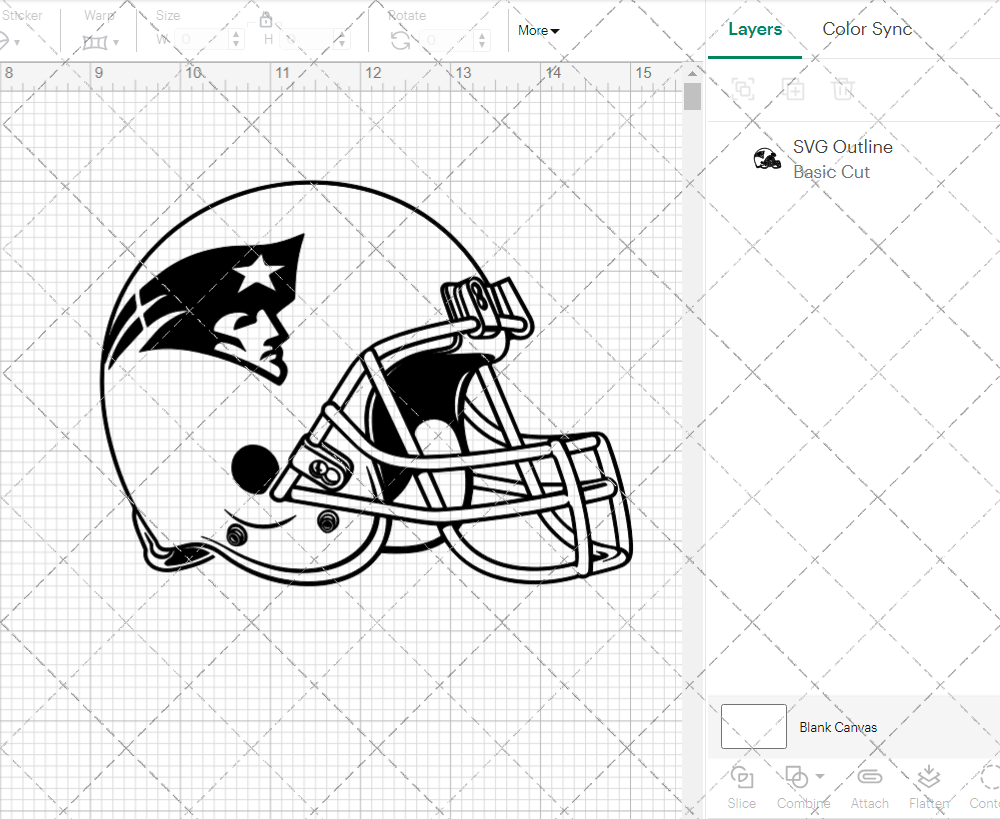Select the Blank Canvas swatch
The height and width of the screenshot is (819, 1000).
tap(753, 727)
